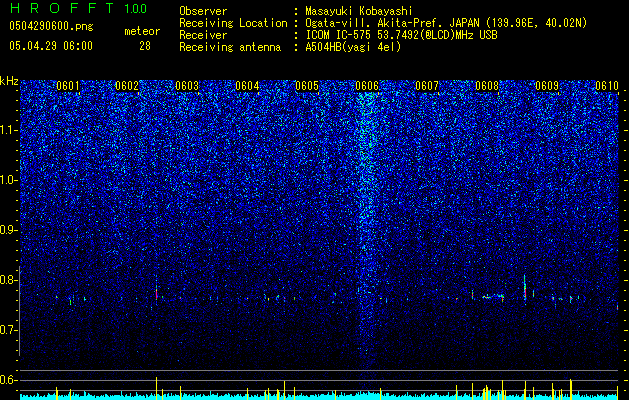Click the 0604 time marker
This screenshot has width=629, height=400.
pos(247,86)
